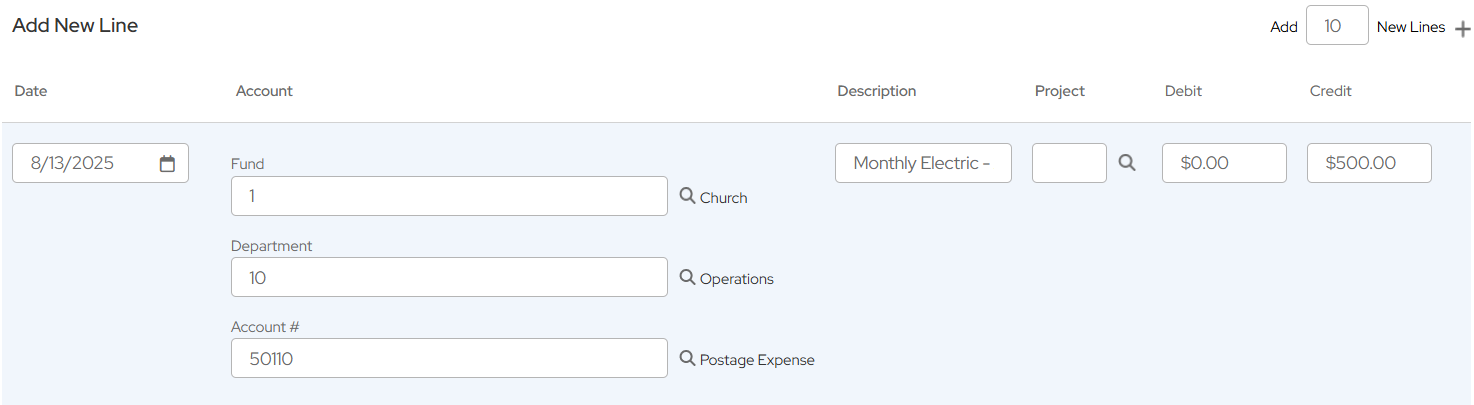Click the Fund lookup magnifier beside Church
This screenshot has width=1474, height=405.
coord(687,196)
